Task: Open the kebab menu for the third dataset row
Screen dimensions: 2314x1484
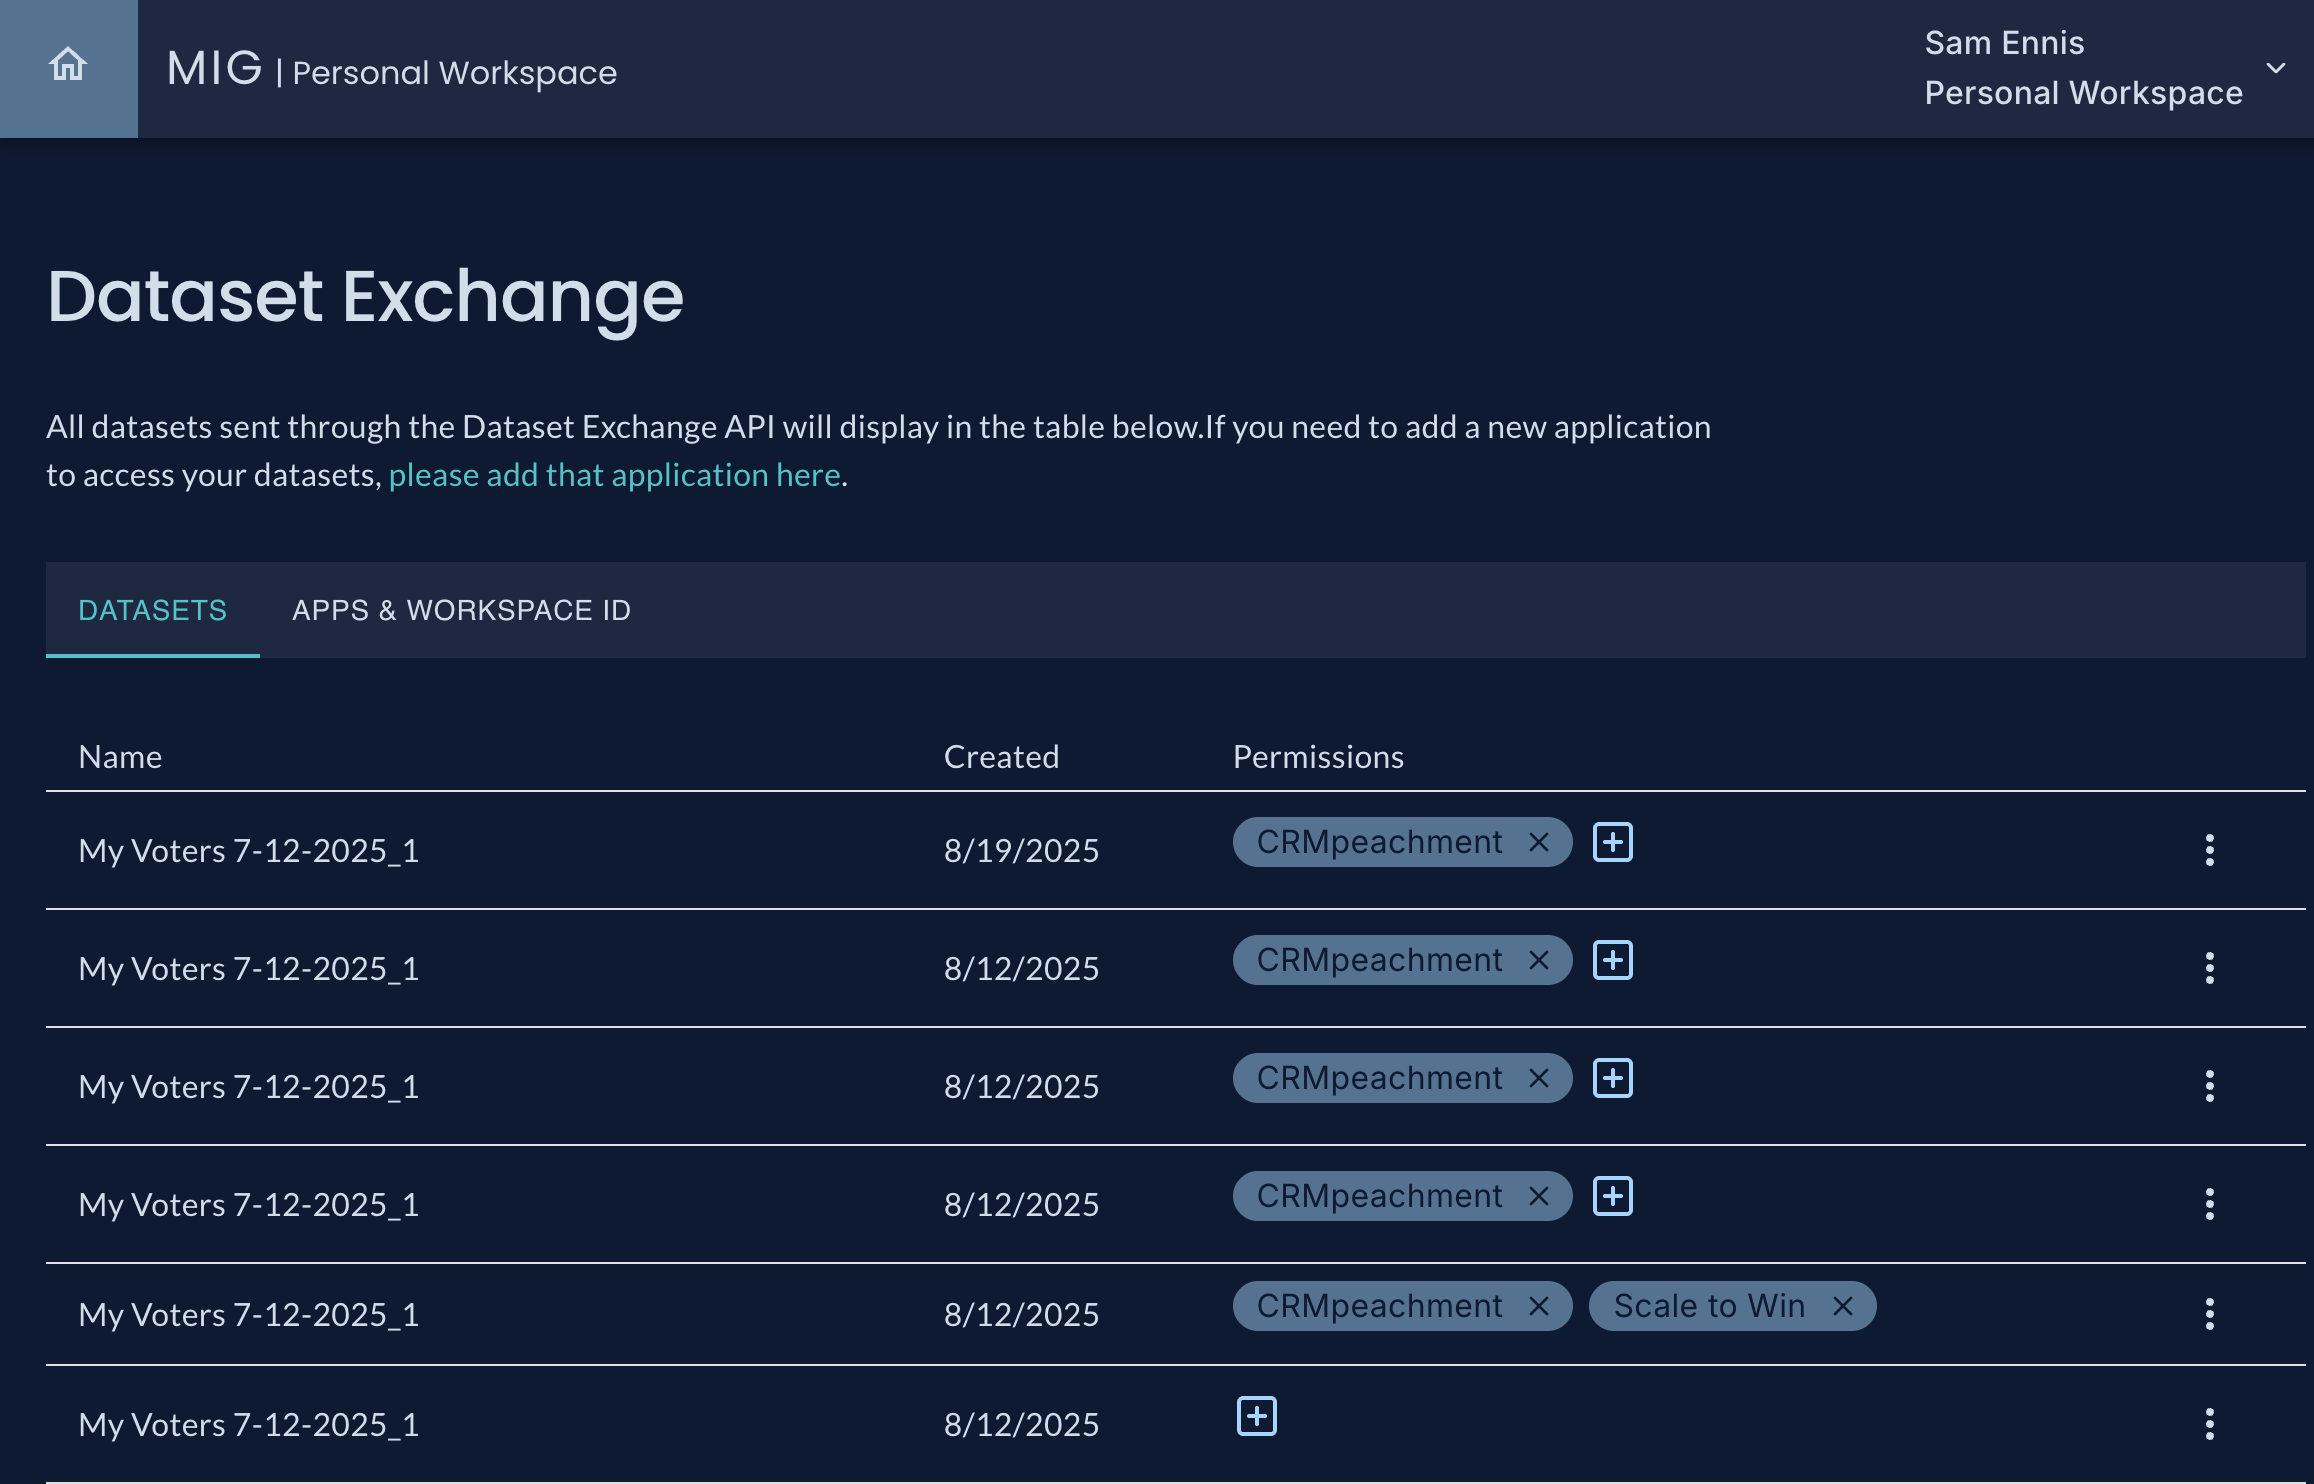Action: (x=2209, y=1086)
